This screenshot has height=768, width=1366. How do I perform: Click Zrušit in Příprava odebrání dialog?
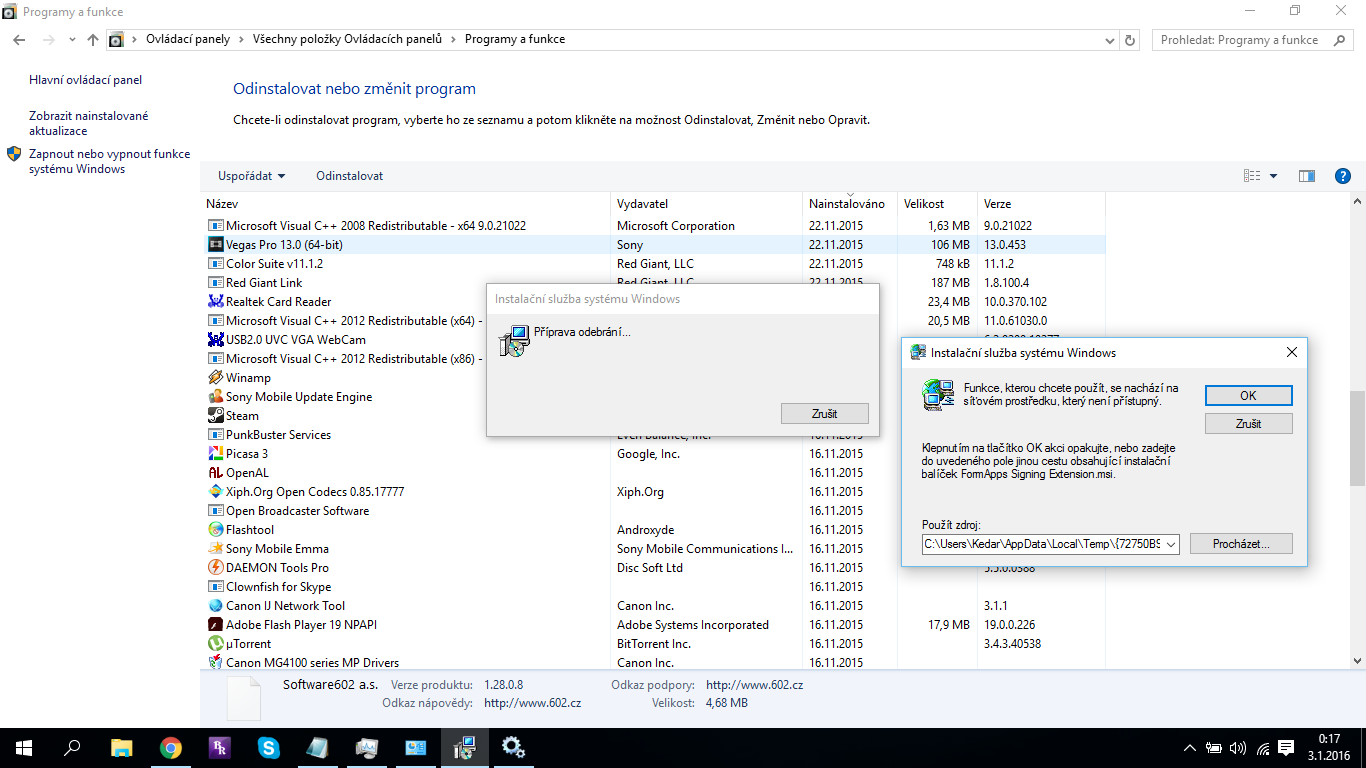tap(825, 413)
